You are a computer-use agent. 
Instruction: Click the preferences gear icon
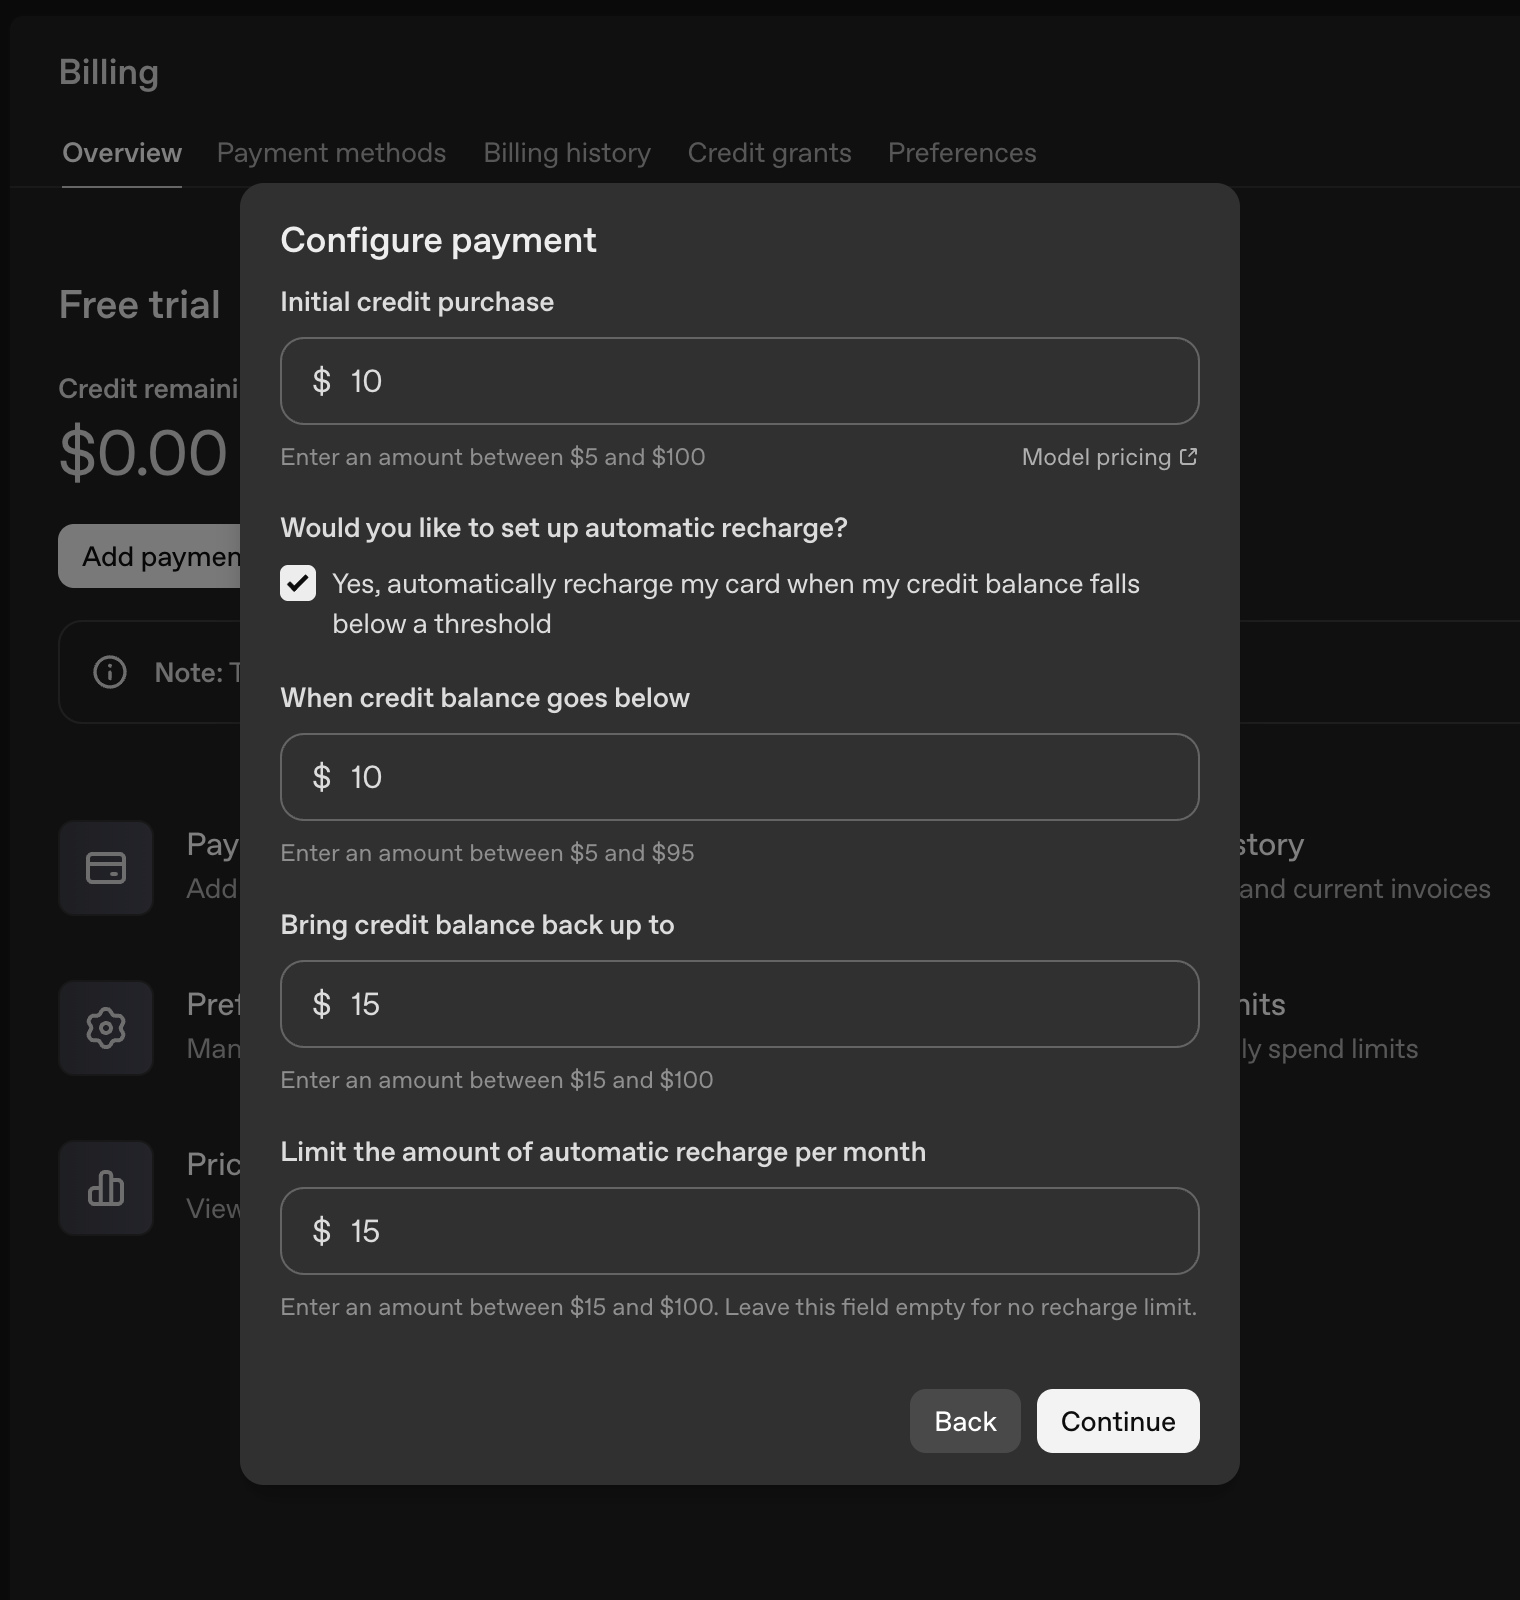pyautogui.click(x=106, y=1028)
